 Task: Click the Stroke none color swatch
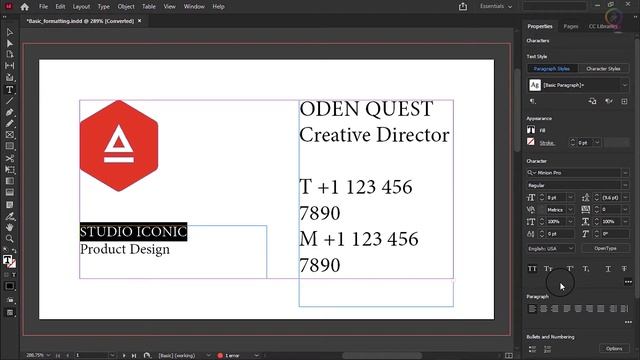coord(531,142)
